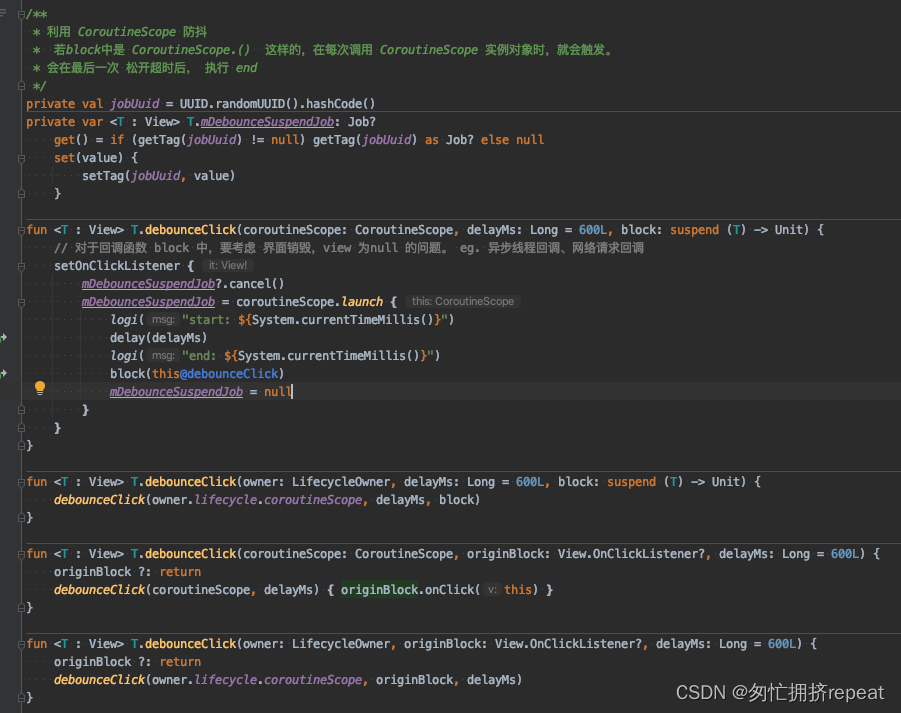Click the 'msg:' hint before "end:" string

(163, 356)
